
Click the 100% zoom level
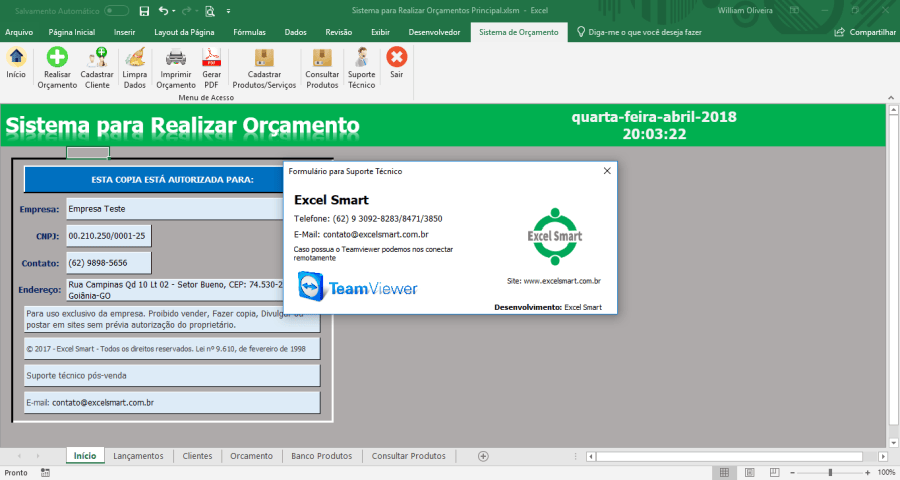point(886,473)
